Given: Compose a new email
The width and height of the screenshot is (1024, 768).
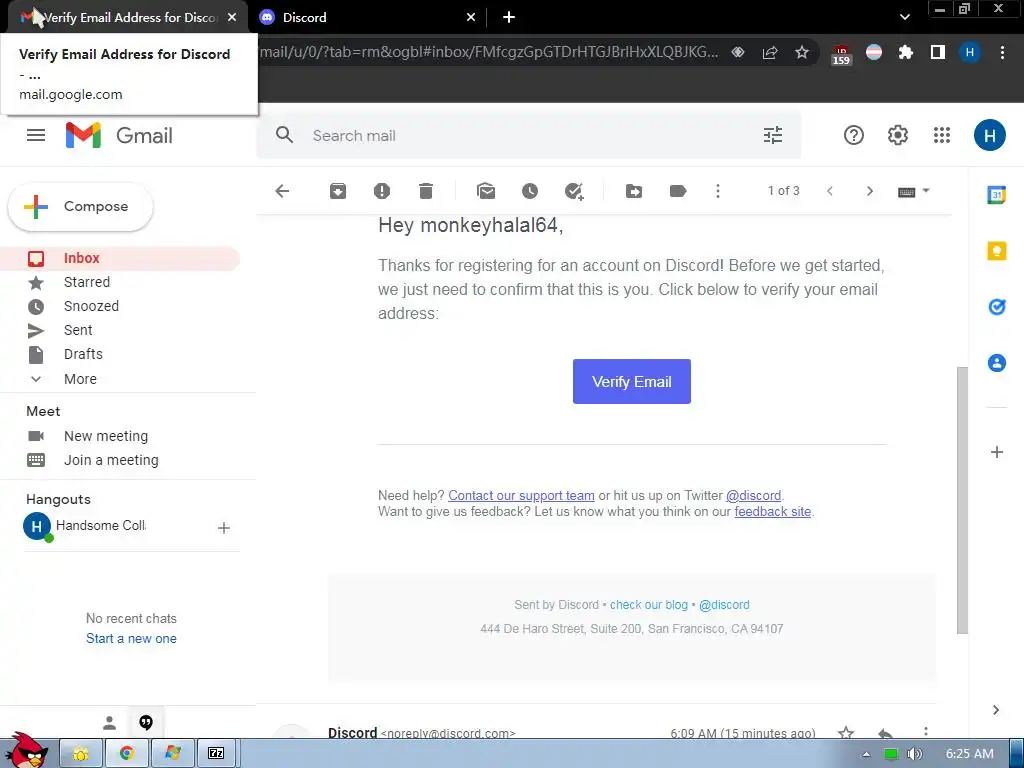Looking at the screenshot, I should tap(80, 206).
